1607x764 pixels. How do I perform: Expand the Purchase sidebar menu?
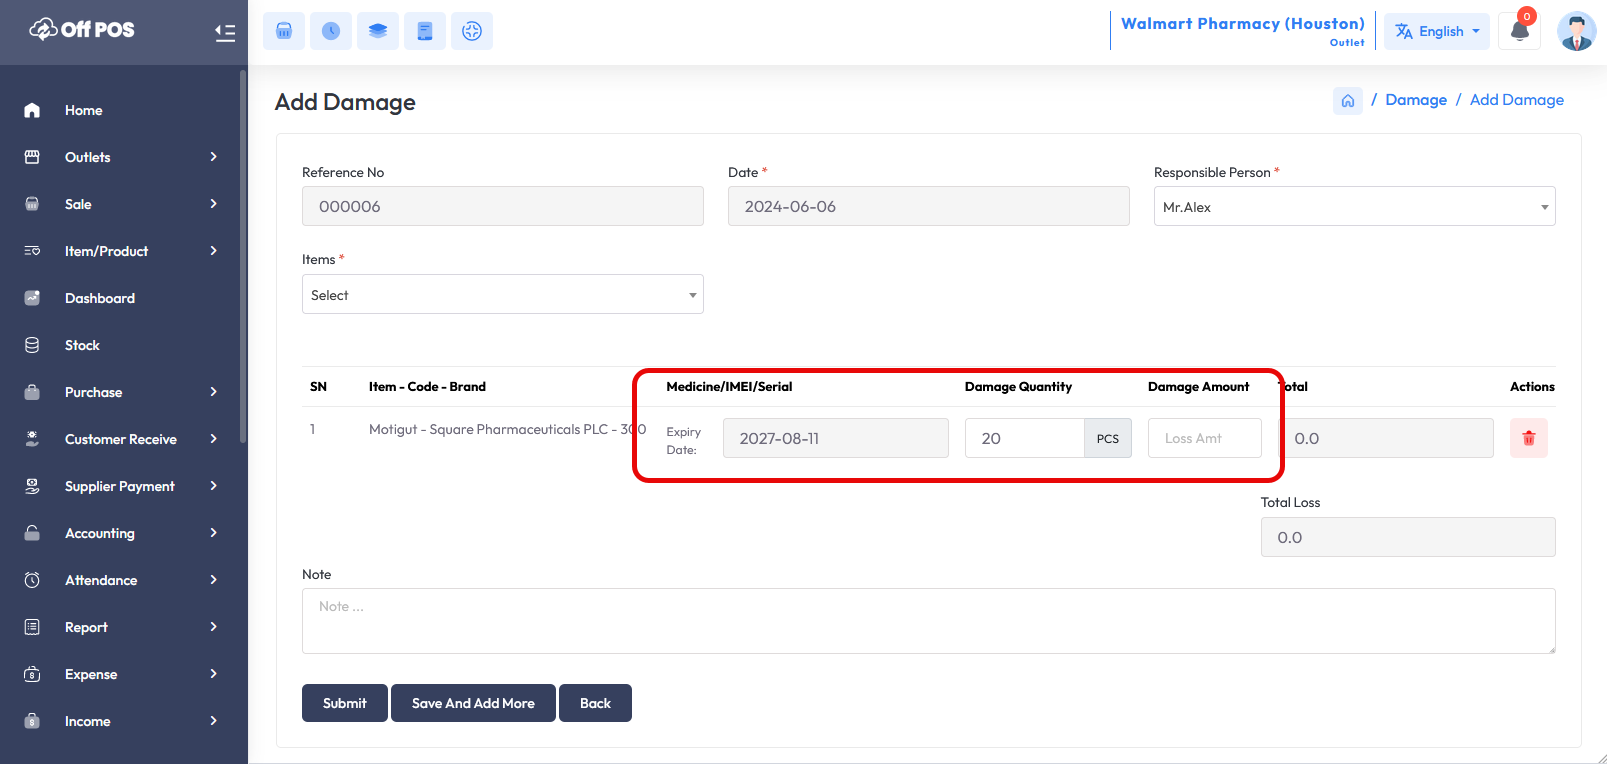pos(120,392)
